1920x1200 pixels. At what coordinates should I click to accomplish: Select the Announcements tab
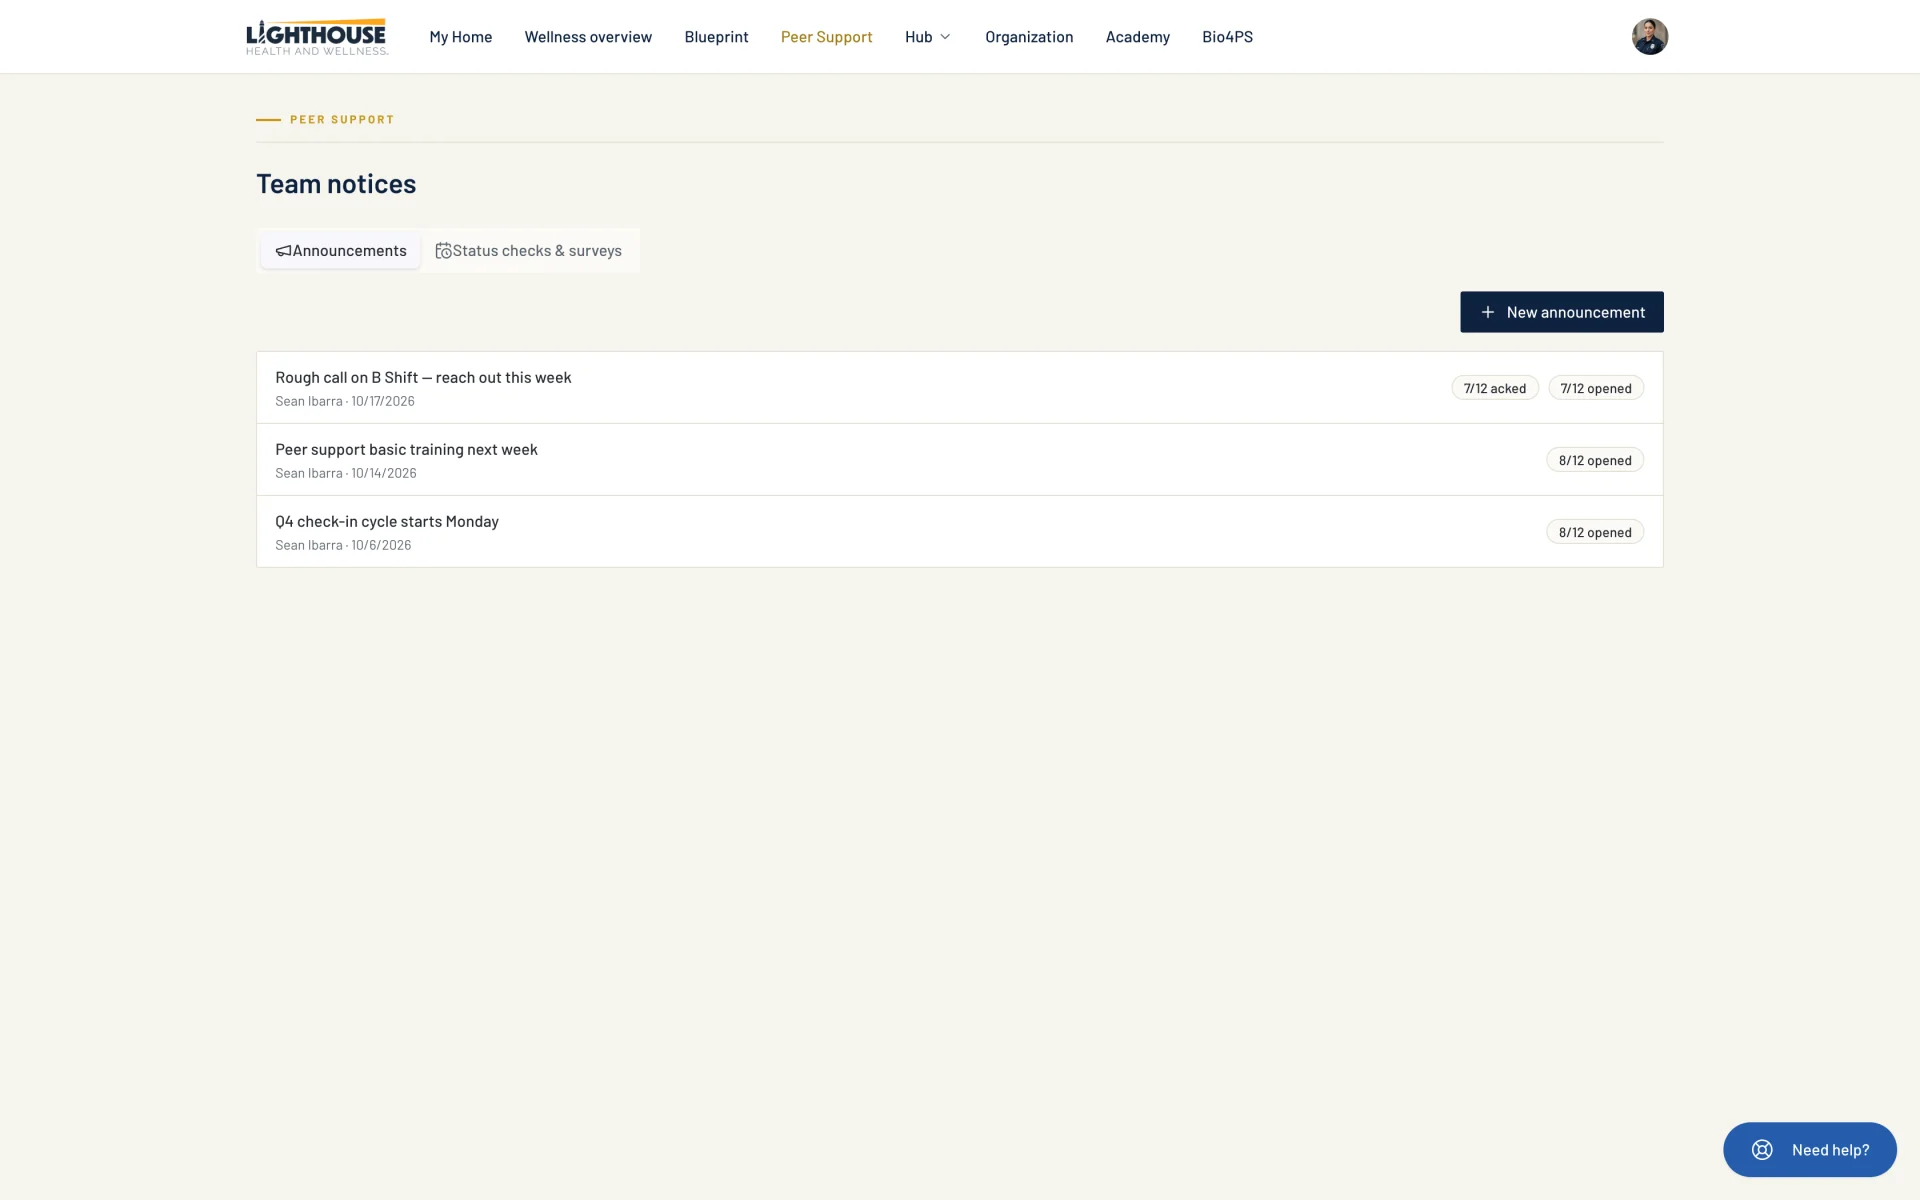click(x=341, y=251)
